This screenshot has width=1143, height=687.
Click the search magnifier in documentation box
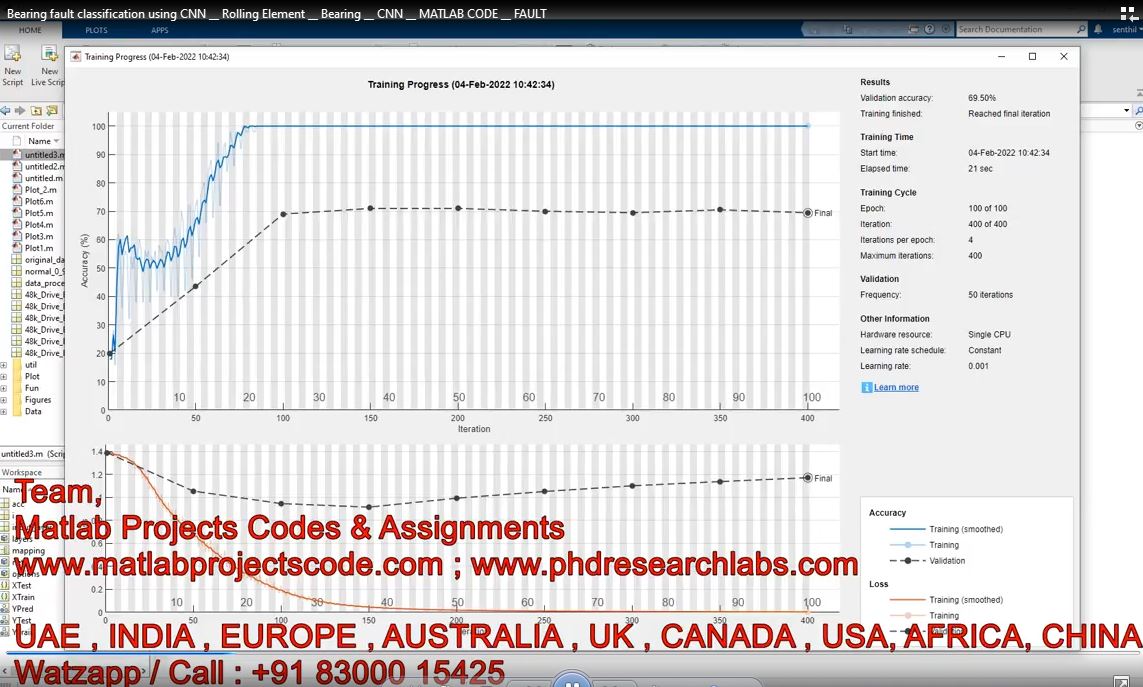[x=1081, y=30]
